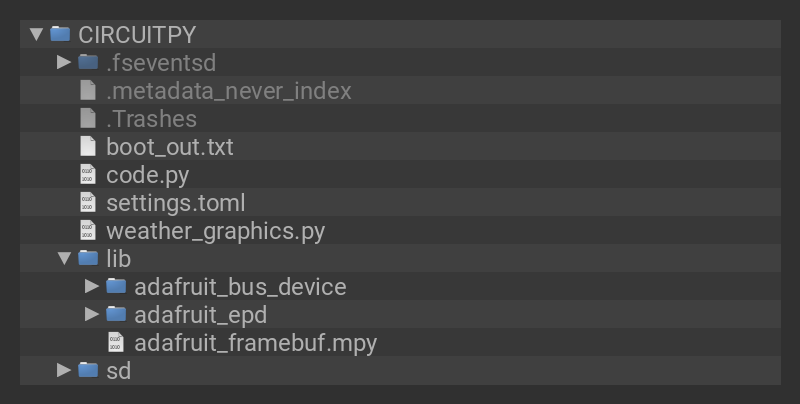800x404 pixels.
Task: Select the .metadata_never_index entry
Action: pos(228,91)
